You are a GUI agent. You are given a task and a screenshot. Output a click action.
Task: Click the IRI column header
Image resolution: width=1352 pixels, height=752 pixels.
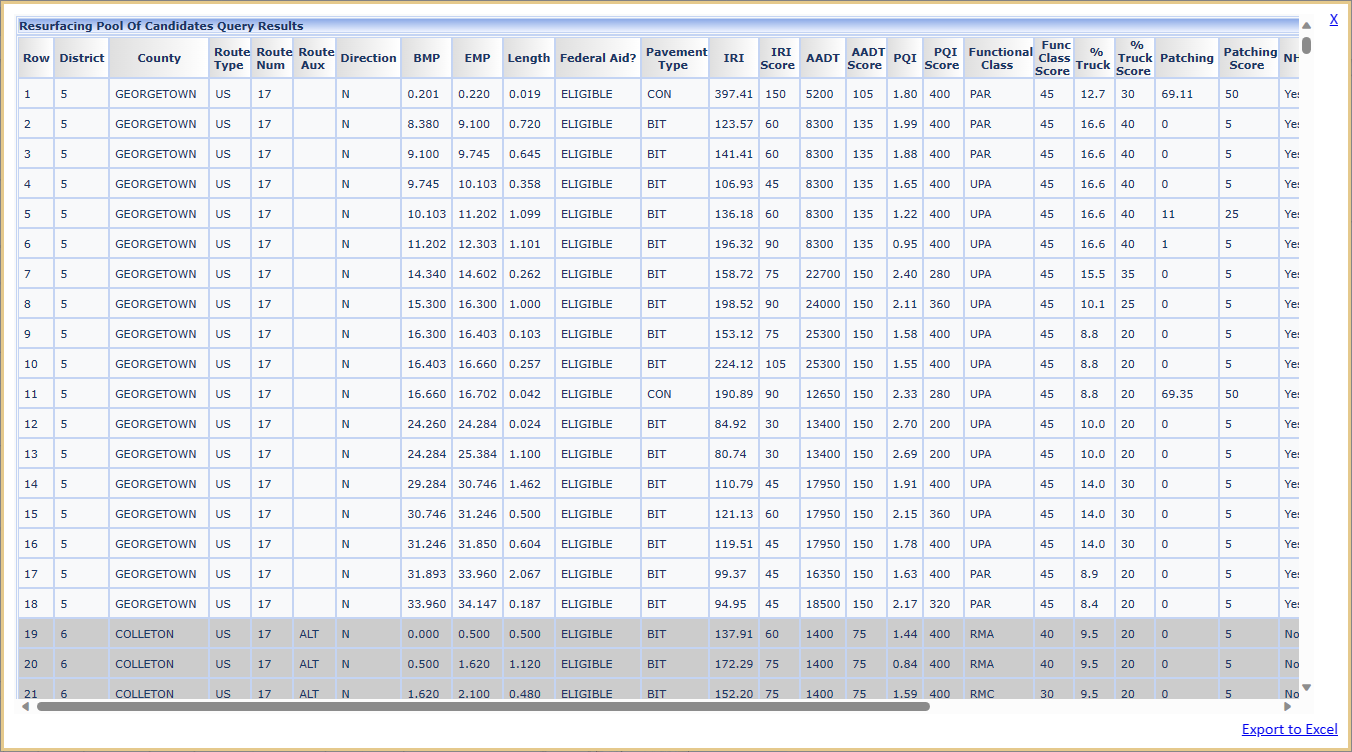click(734, 58)
